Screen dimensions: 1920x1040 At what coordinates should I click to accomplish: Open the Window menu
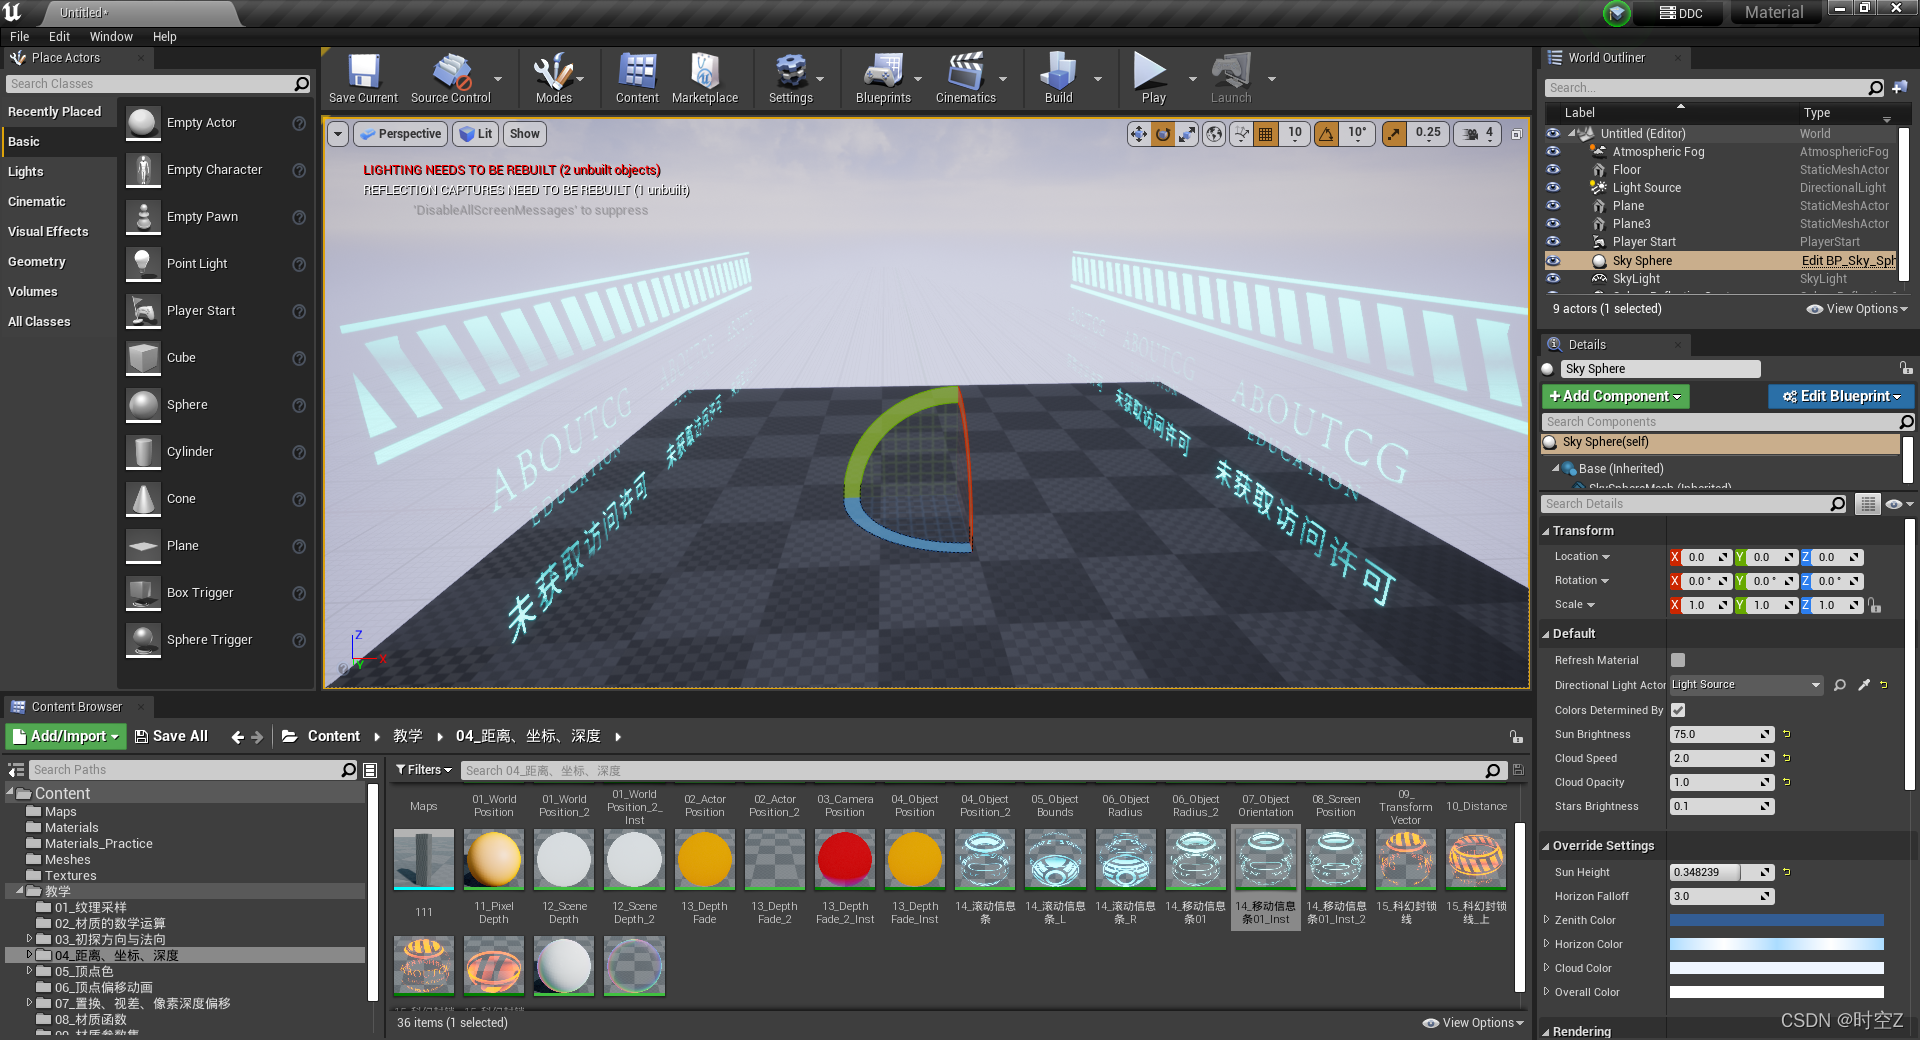tap(111, 37)
